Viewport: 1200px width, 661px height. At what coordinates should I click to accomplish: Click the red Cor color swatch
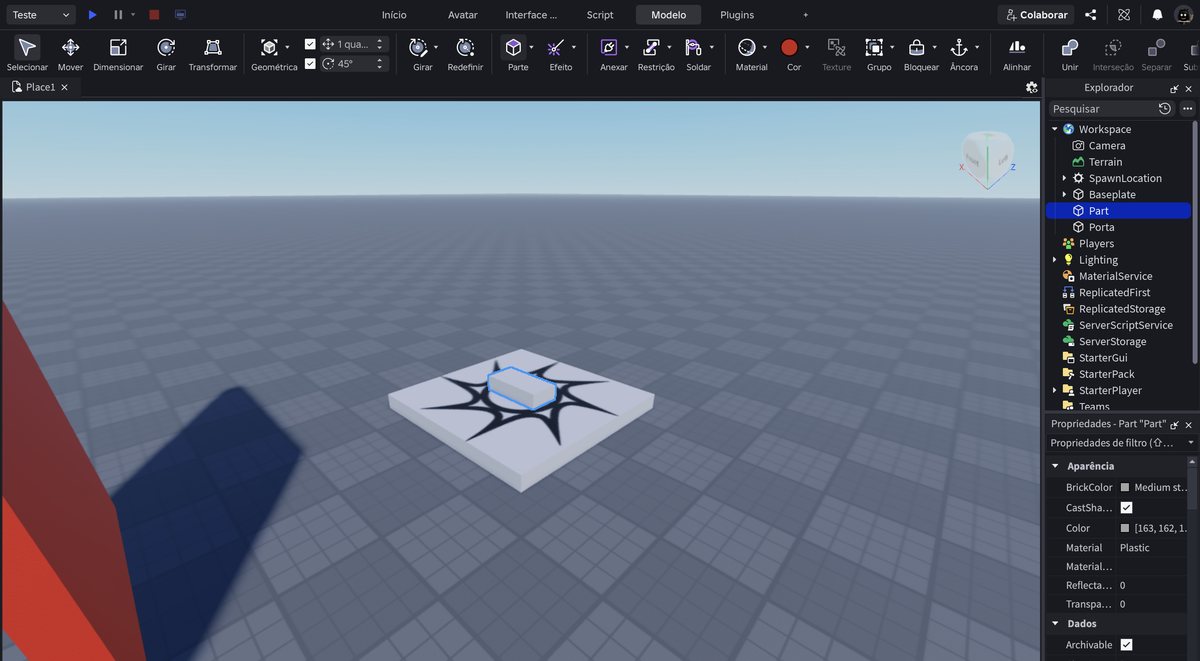coord(789,47)
